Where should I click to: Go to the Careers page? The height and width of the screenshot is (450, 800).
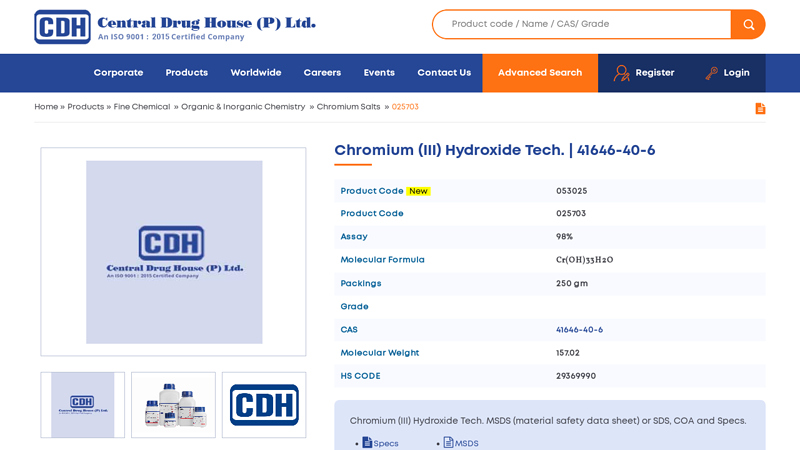pos(322,72)
